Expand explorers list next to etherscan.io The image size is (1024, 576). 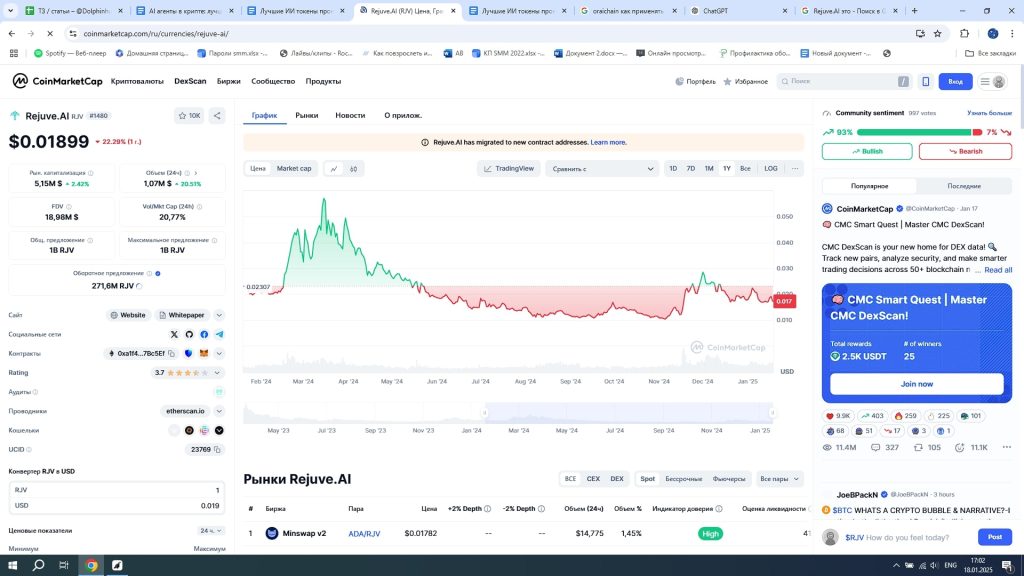tap(219, 411)
